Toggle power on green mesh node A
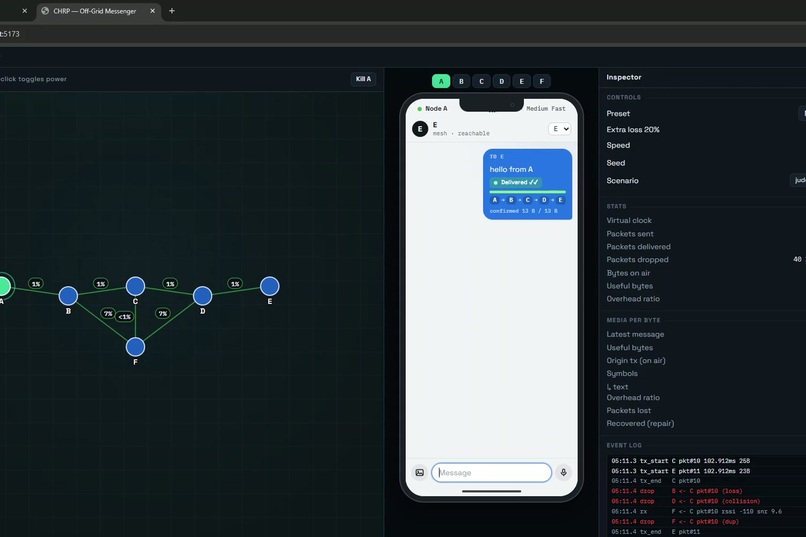Viewport: 806px width, 537px height. point(4,286)
